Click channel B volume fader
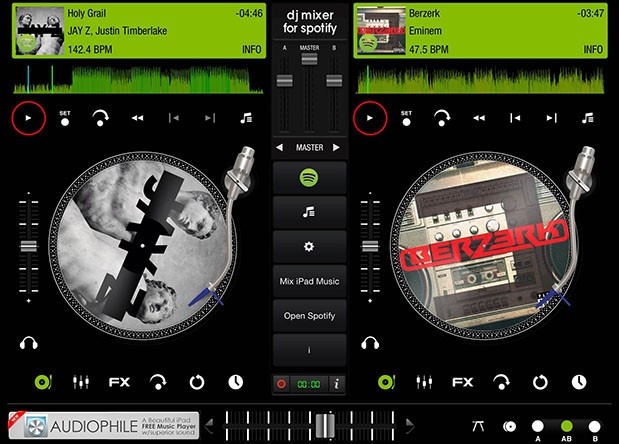 click(x=334, y=81)
